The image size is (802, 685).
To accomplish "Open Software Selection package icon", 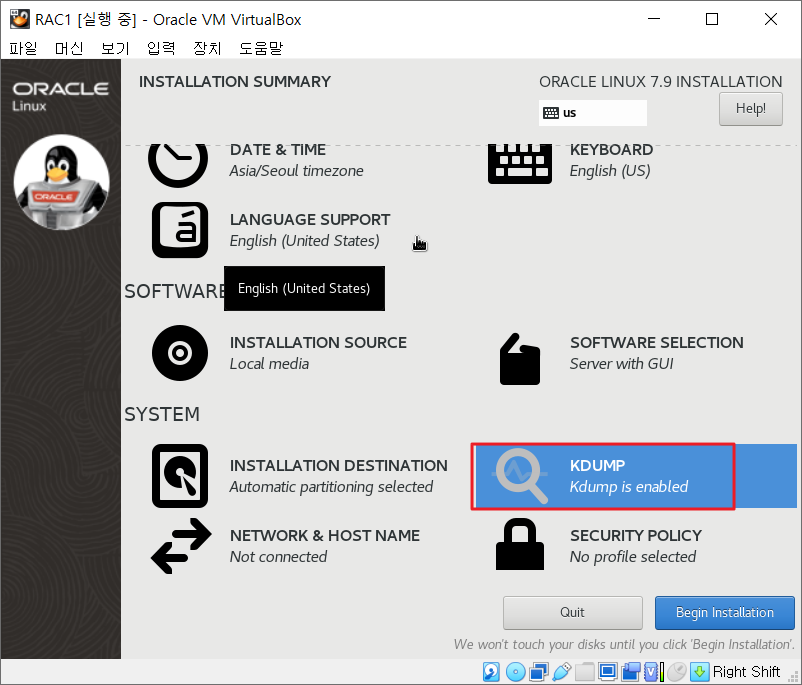I will point(520,359).
